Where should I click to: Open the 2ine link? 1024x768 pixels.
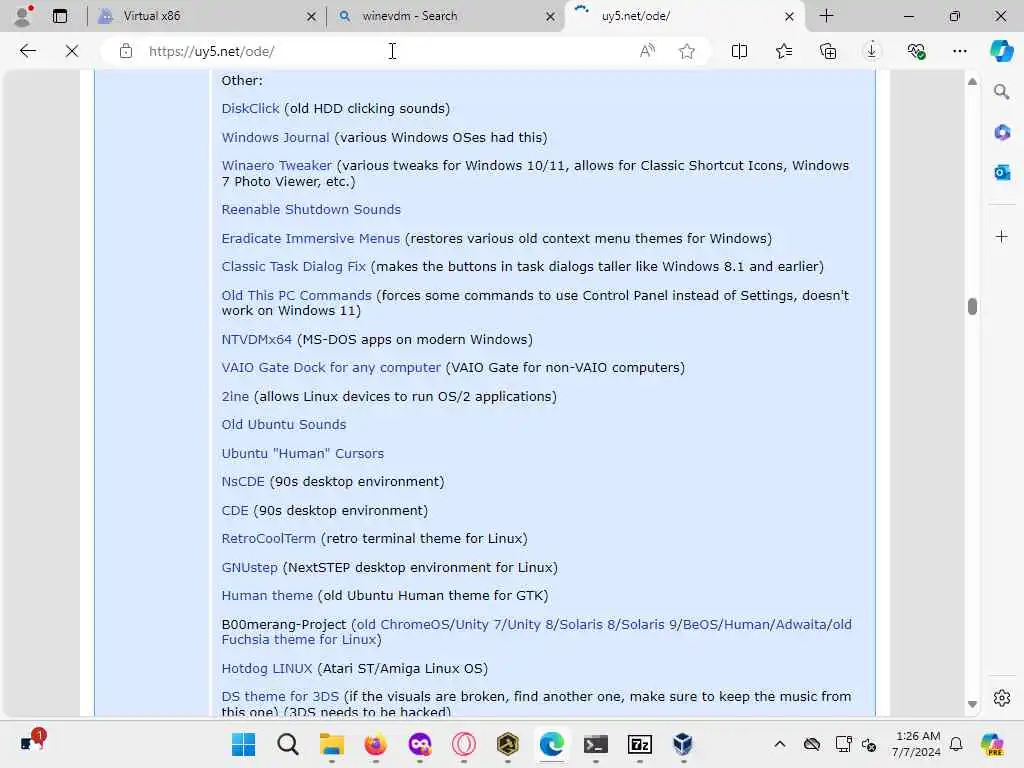234,396
